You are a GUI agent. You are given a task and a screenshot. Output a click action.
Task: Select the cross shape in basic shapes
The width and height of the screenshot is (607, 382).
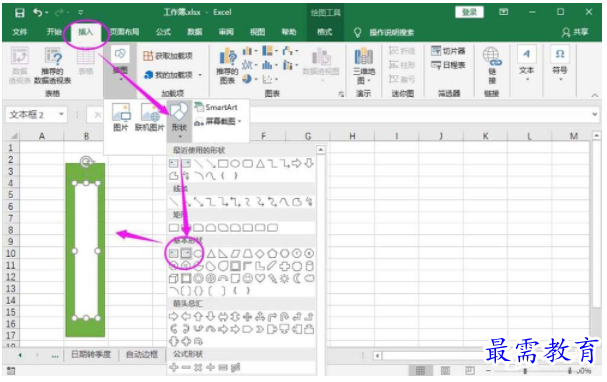tap(285, 266)
